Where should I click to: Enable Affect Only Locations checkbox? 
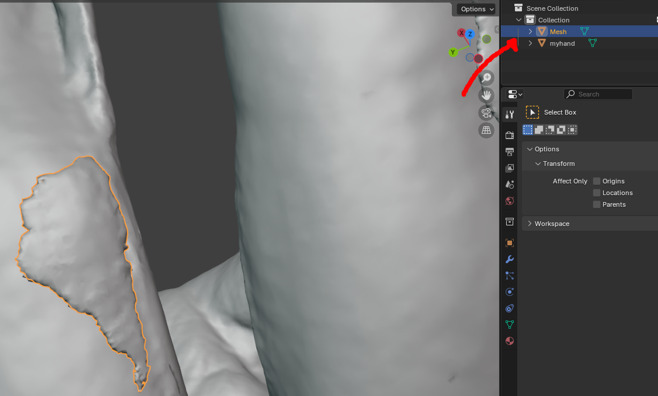(596, 193)
